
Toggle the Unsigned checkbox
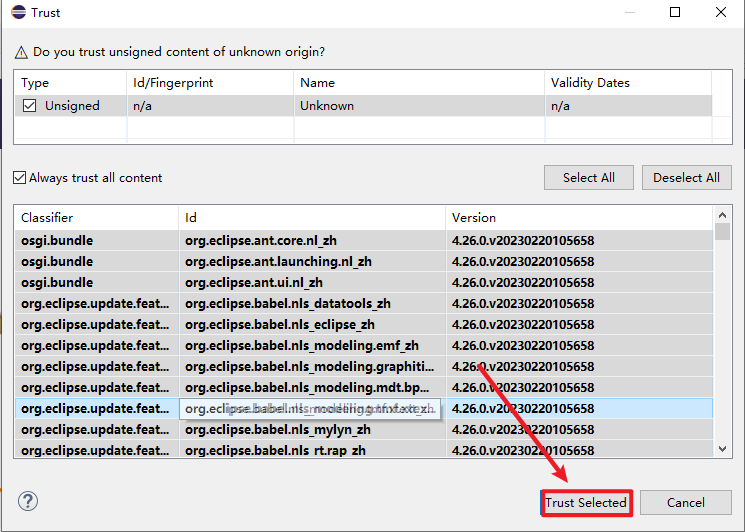(x=30, y=105)
